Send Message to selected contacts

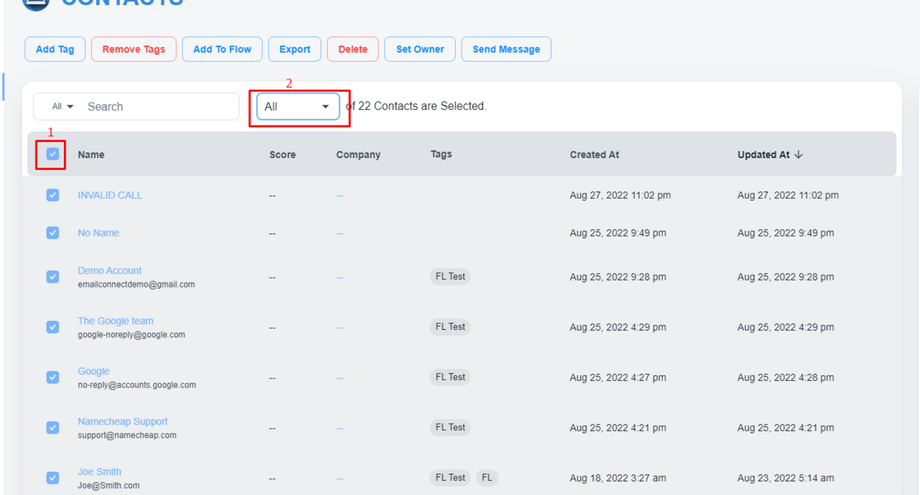506,49
